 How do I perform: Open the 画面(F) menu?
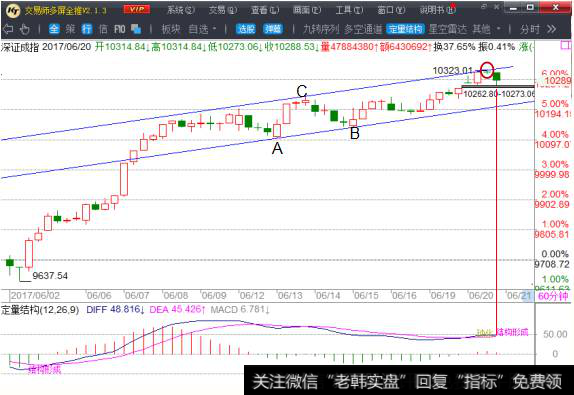(x=307, y=10)
